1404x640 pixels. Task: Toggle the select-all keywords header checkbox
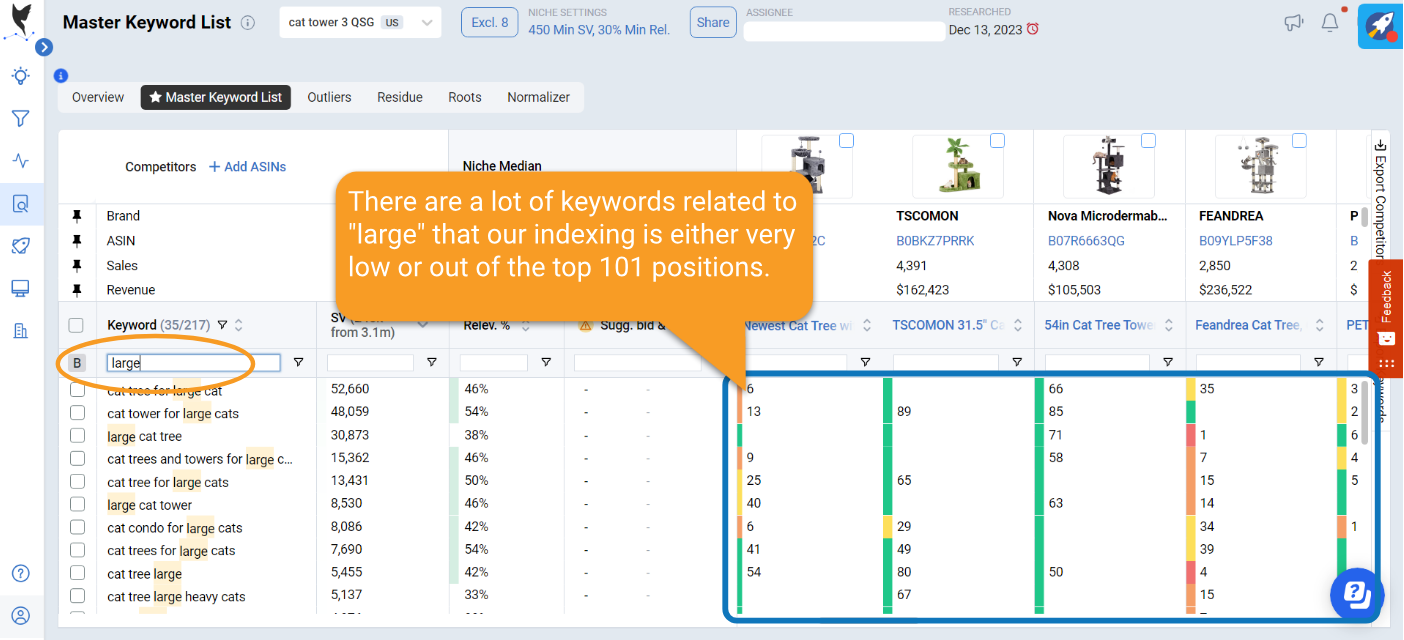76,325
